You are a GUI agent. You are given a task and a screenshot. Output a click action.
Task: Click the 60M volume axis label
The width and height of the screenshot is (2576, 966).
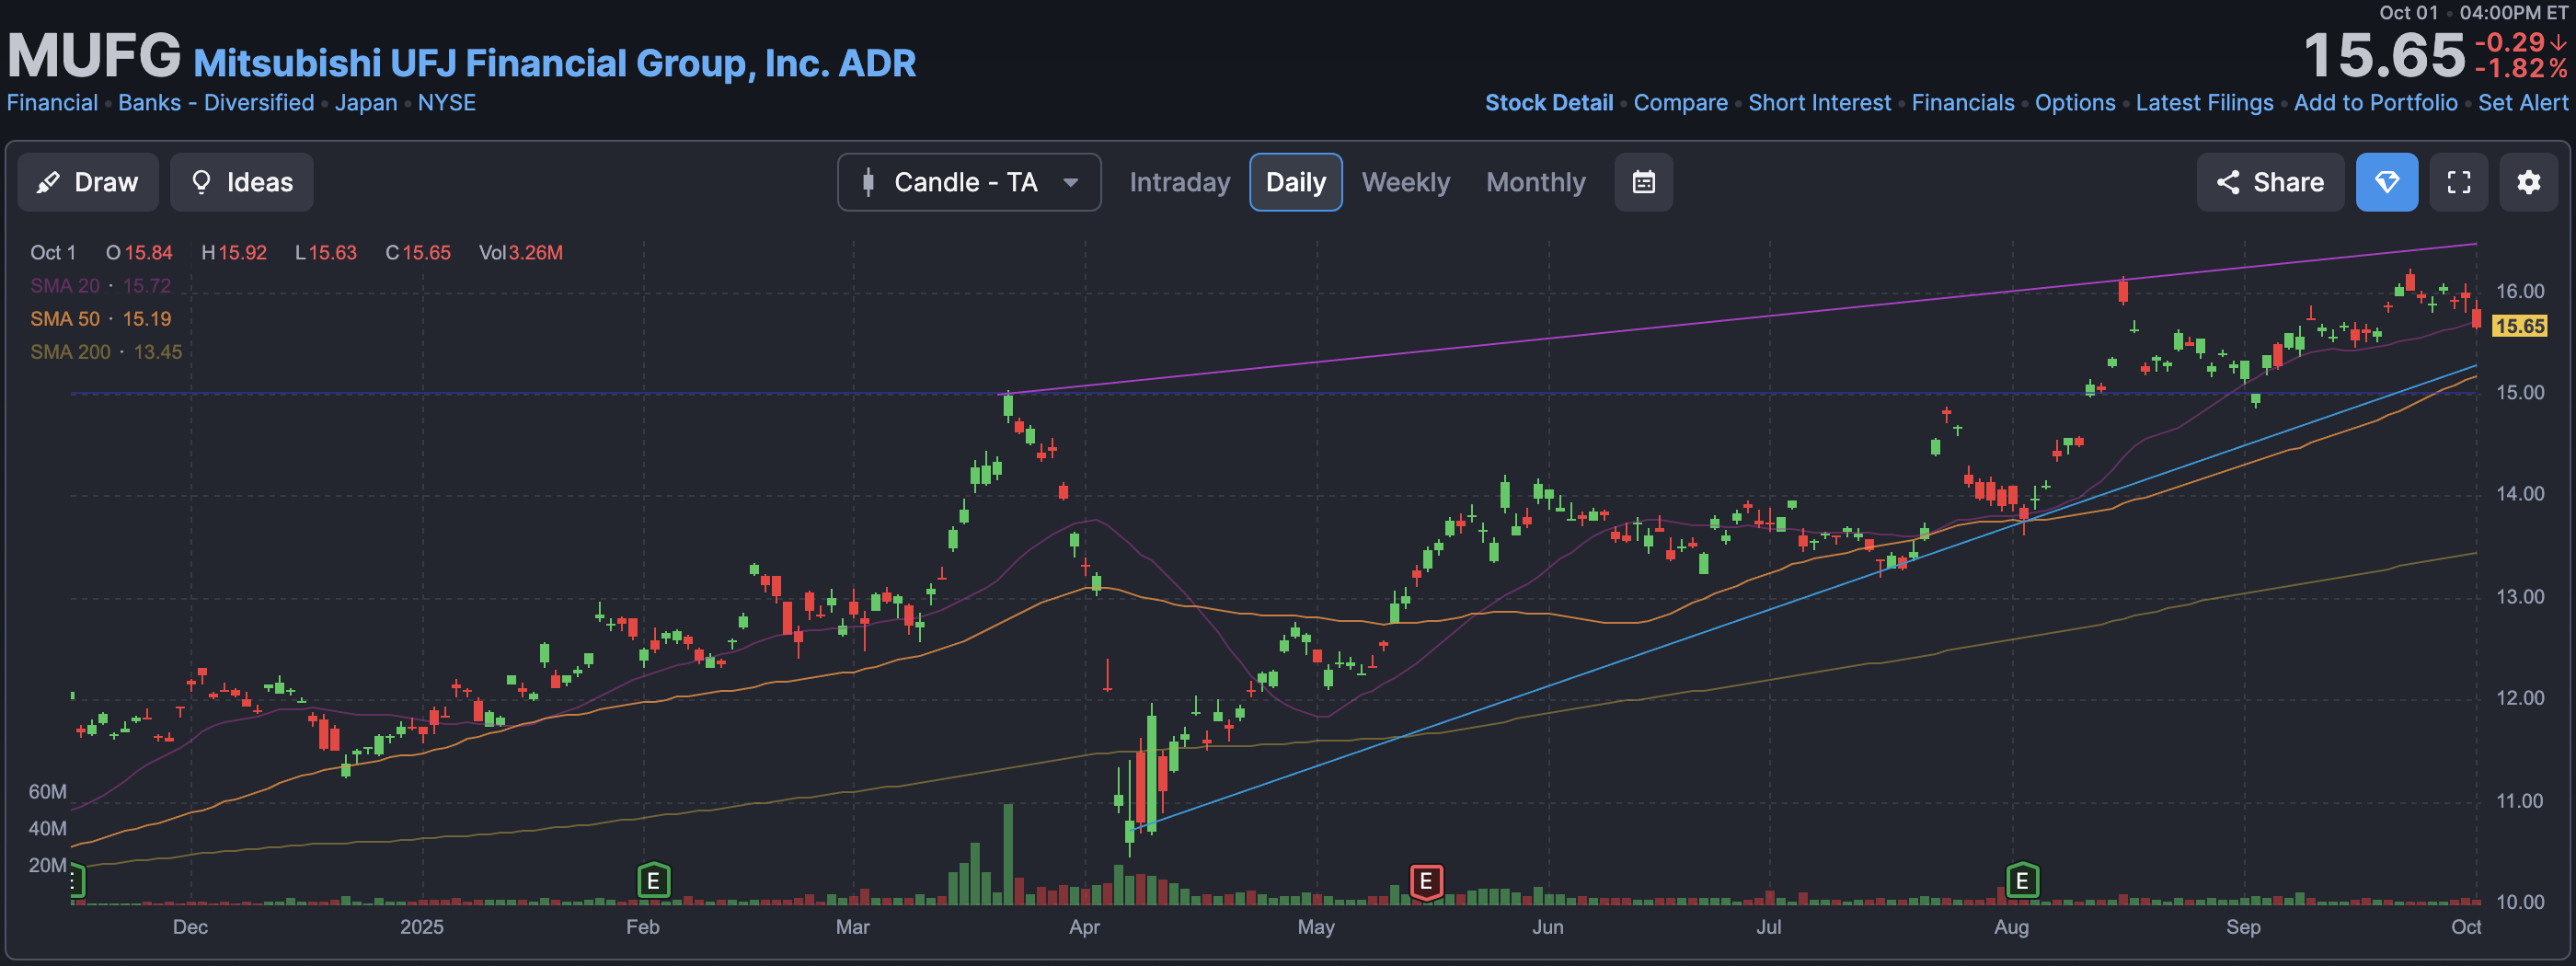(x=47, y=791)
